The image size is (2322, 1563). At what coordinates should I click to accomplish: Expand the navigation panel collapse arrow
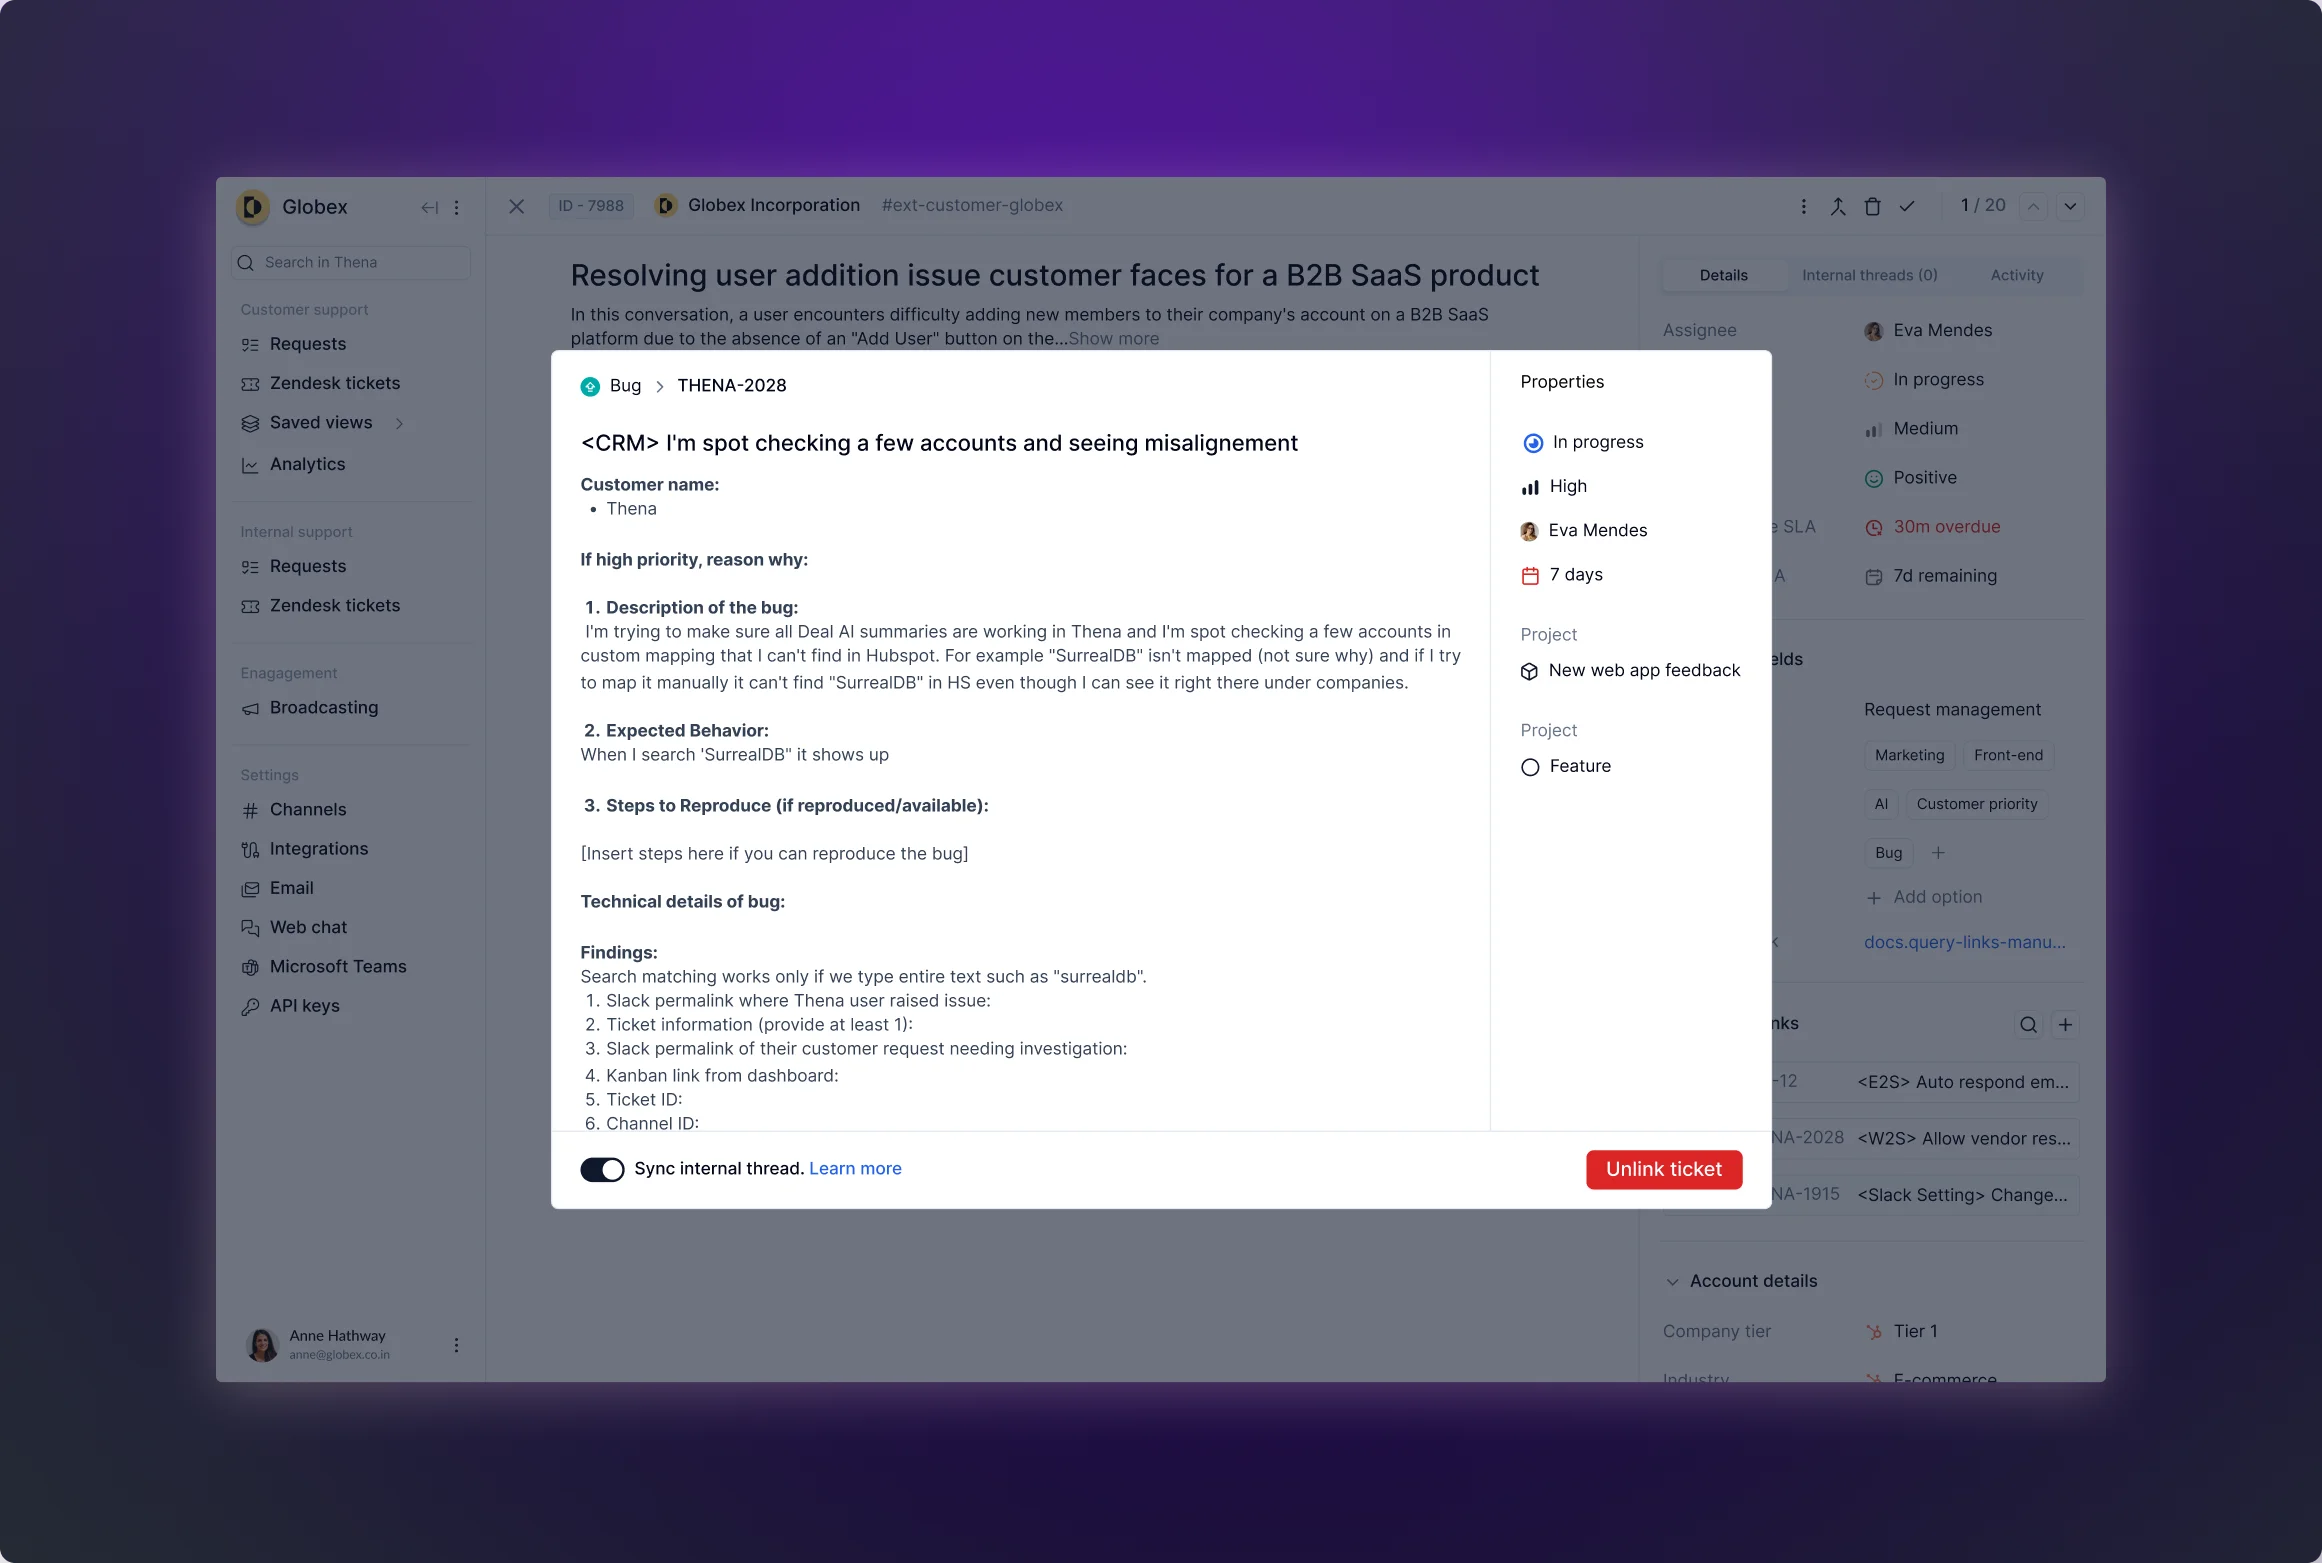click(431, 206)
